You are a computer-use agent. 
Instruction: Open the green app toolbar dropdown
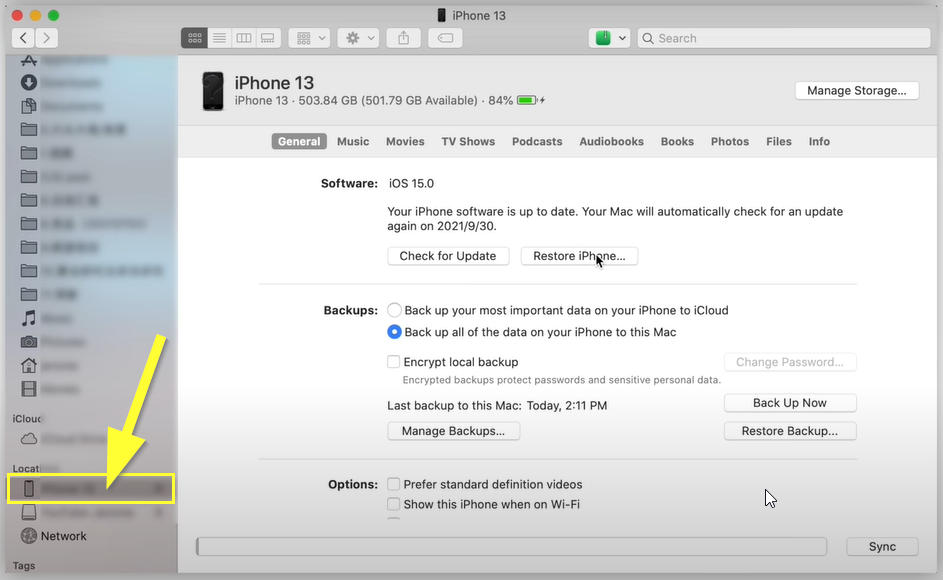609,38
